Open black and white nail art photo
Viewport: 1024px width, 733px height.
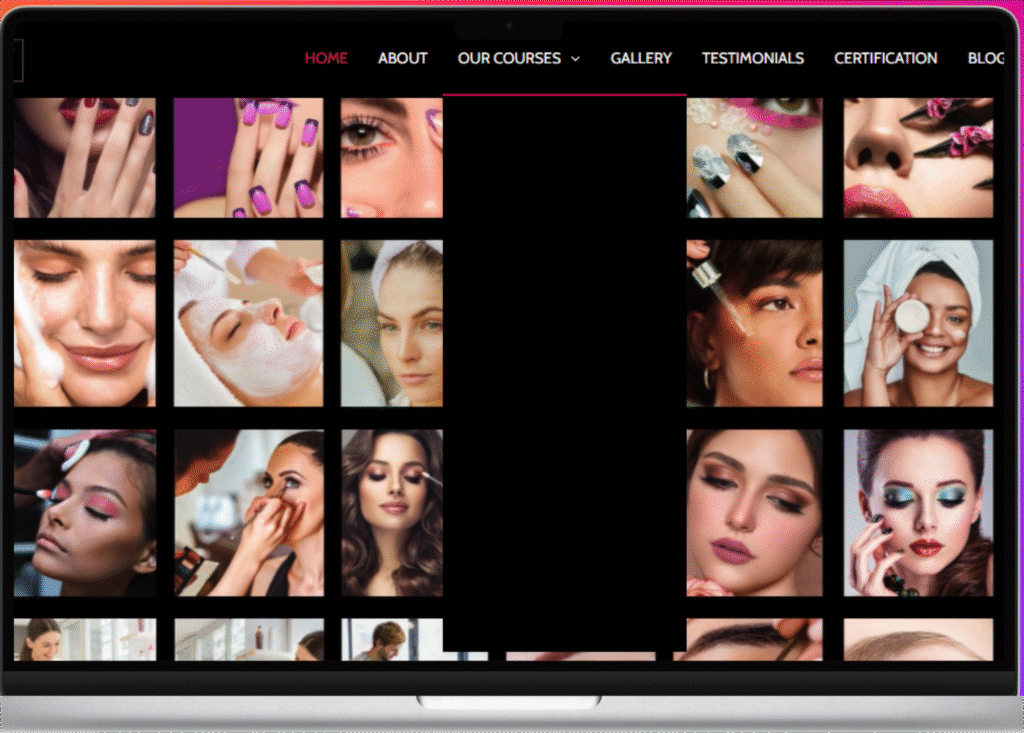click(754, 157)
